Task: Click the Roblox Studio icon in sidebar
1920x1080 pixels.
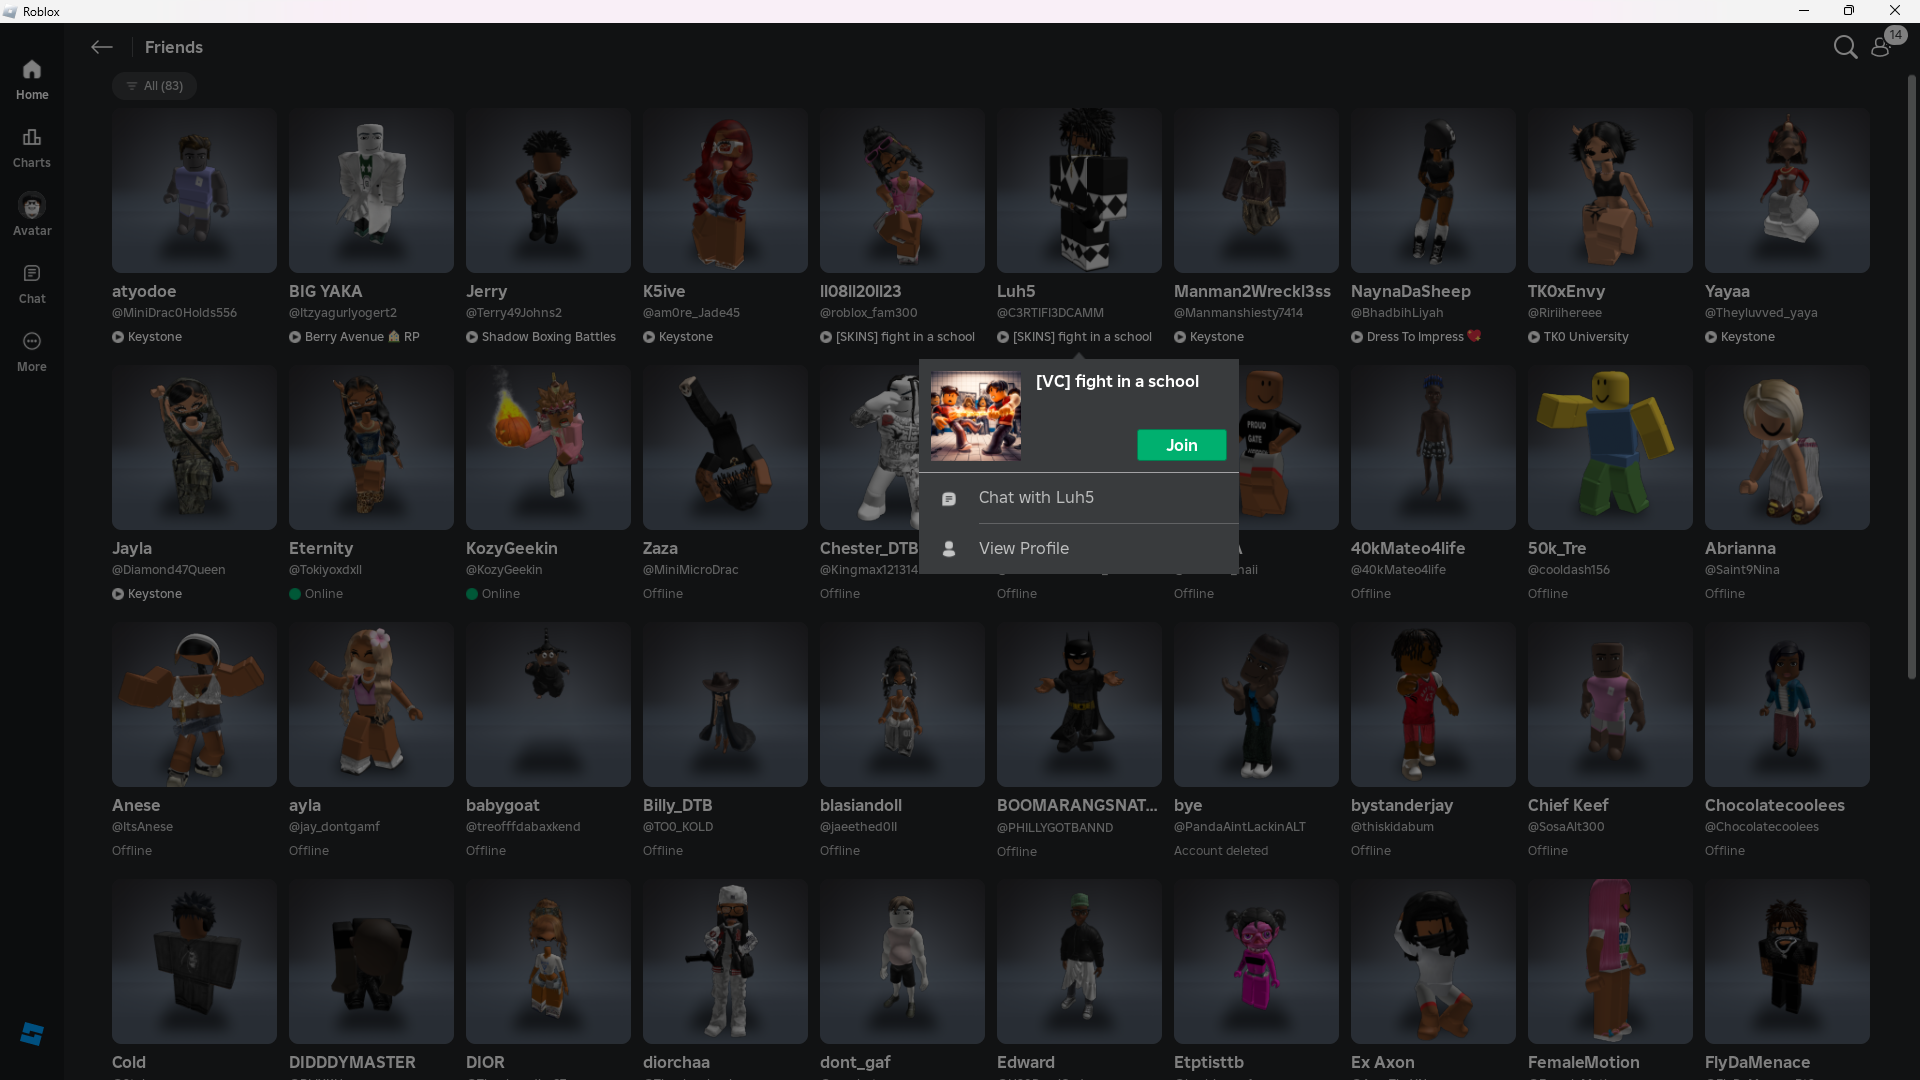Action: tap(32, 1034)
